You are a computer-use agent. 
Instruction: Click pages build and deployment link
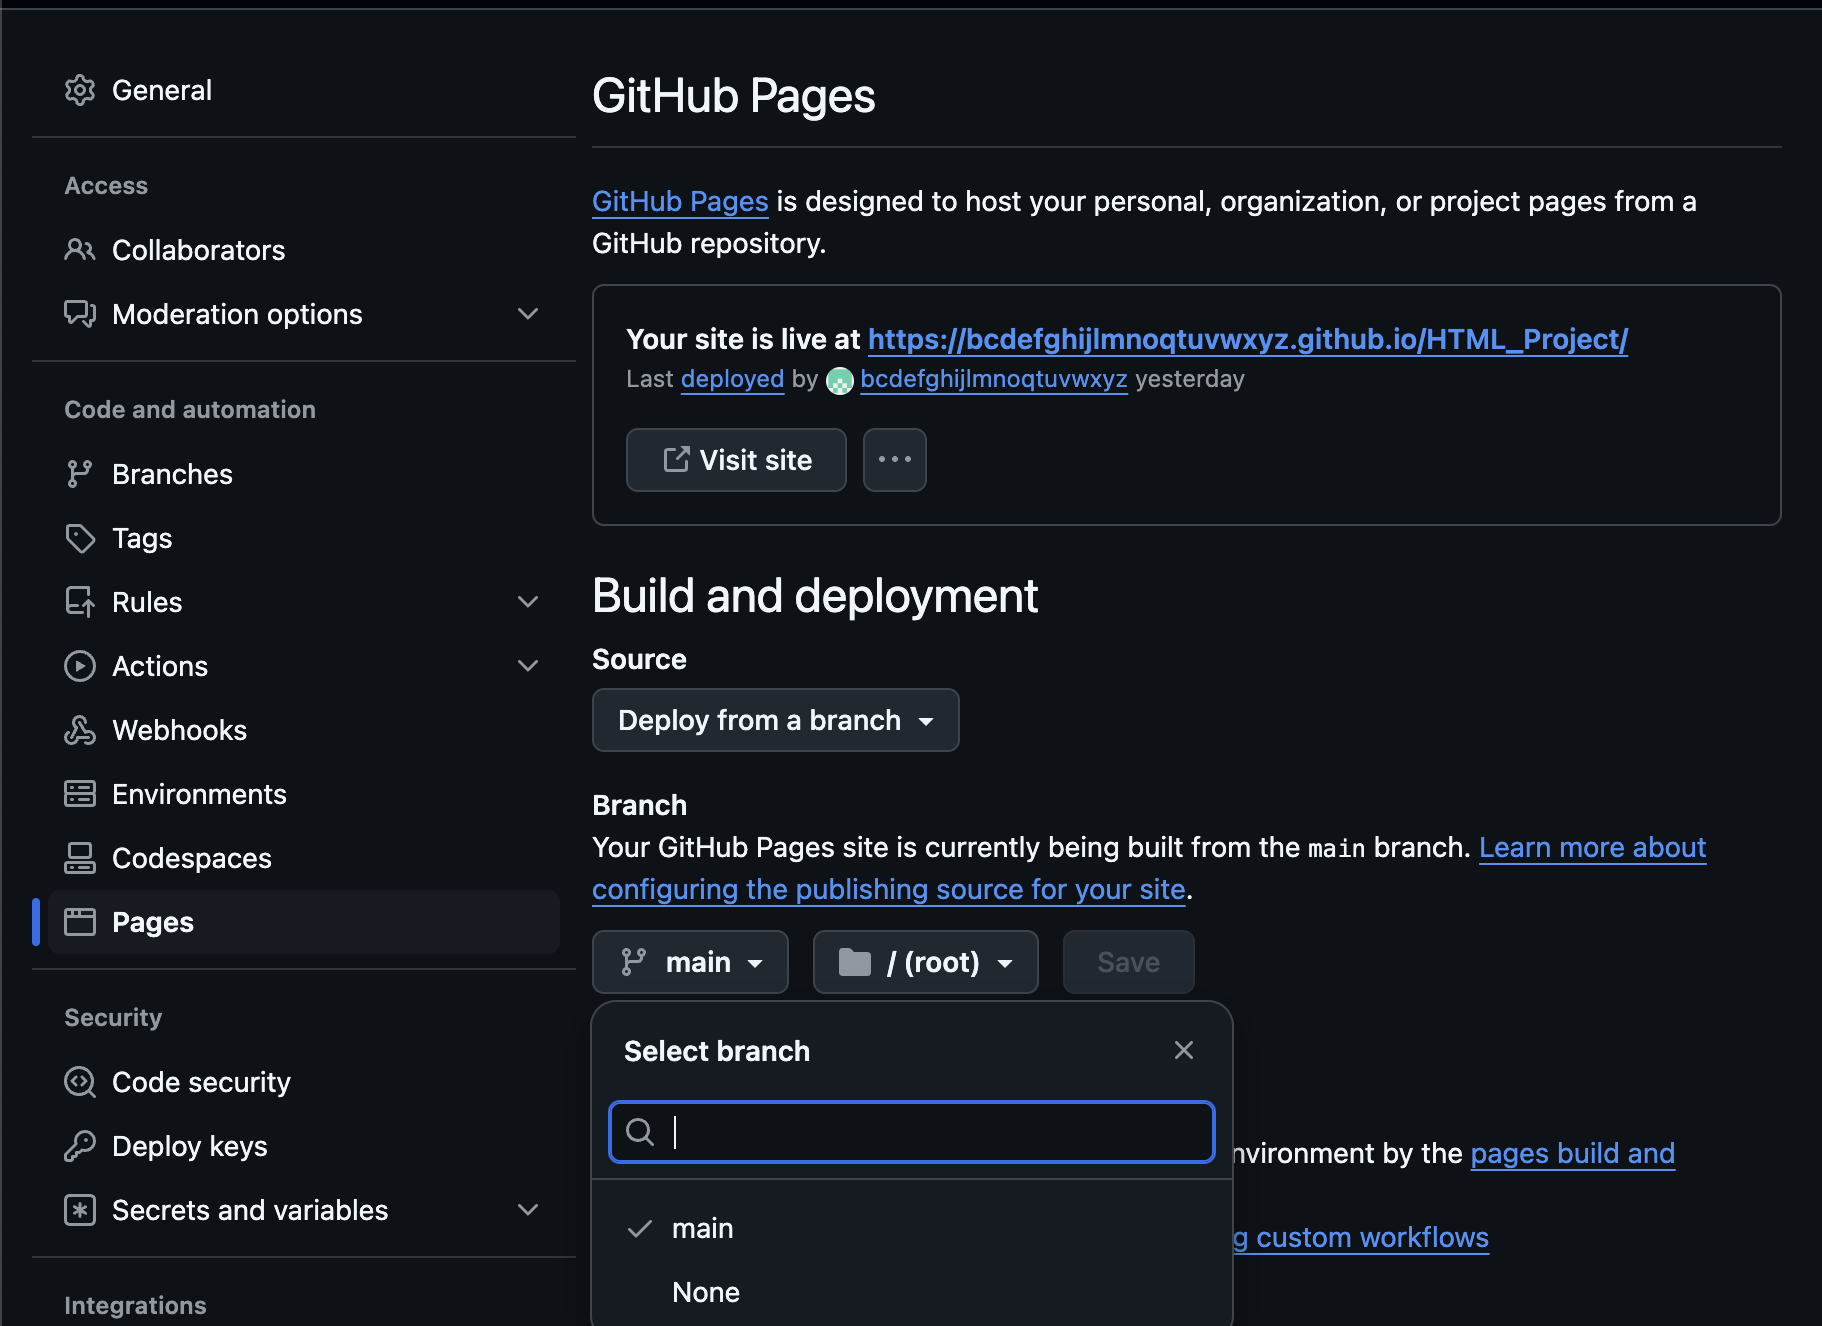1573,1153
